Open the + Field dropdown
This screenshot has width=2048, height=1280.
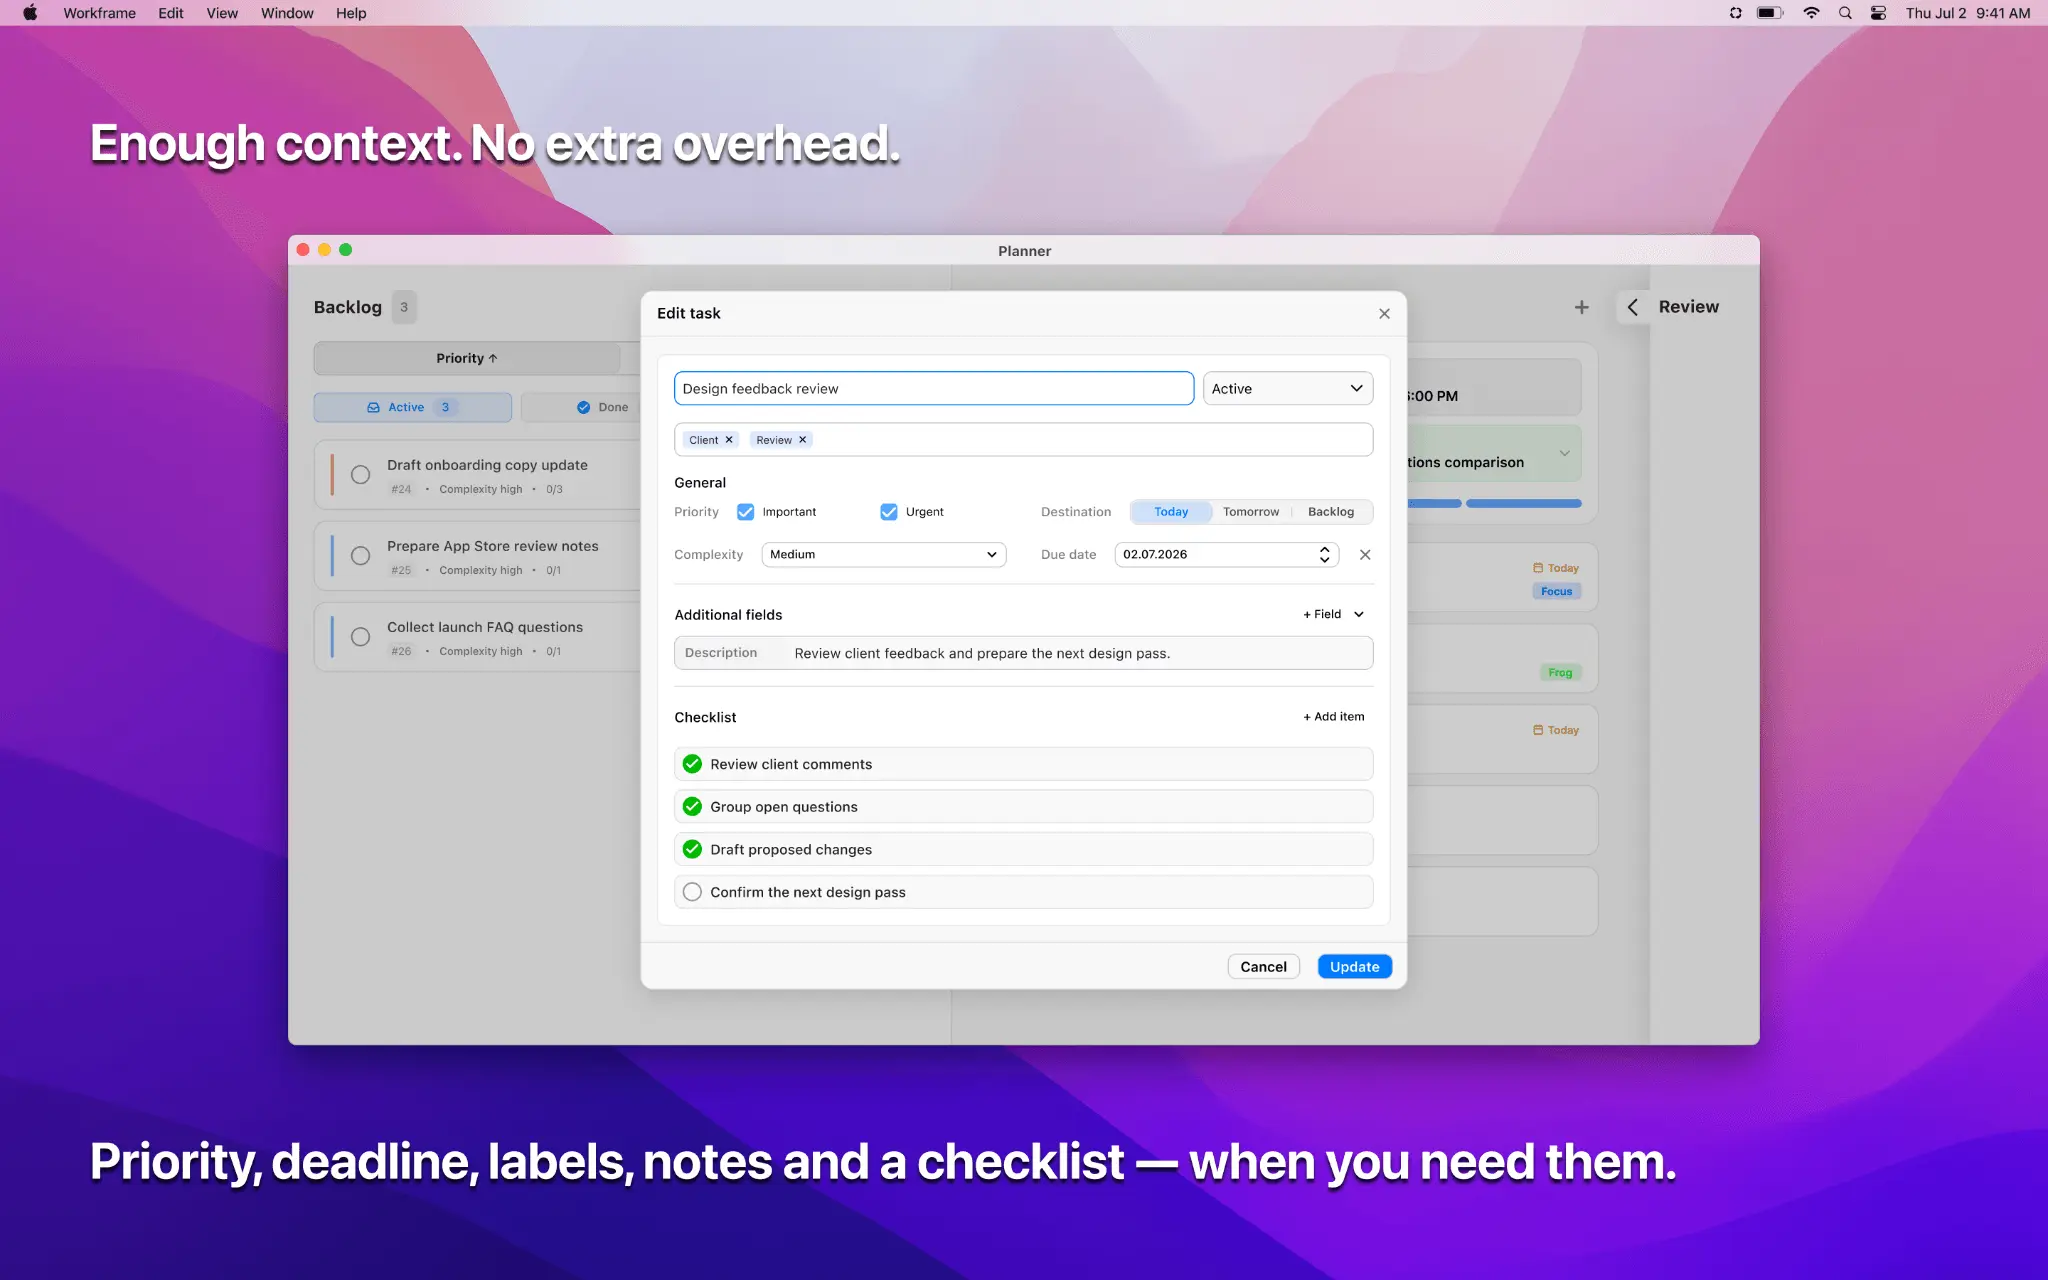click(x=1333, y=615)
